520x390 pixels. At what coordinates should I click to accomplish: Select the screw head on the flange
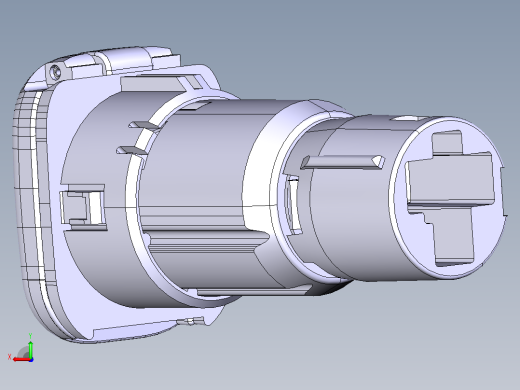[55, 72]
